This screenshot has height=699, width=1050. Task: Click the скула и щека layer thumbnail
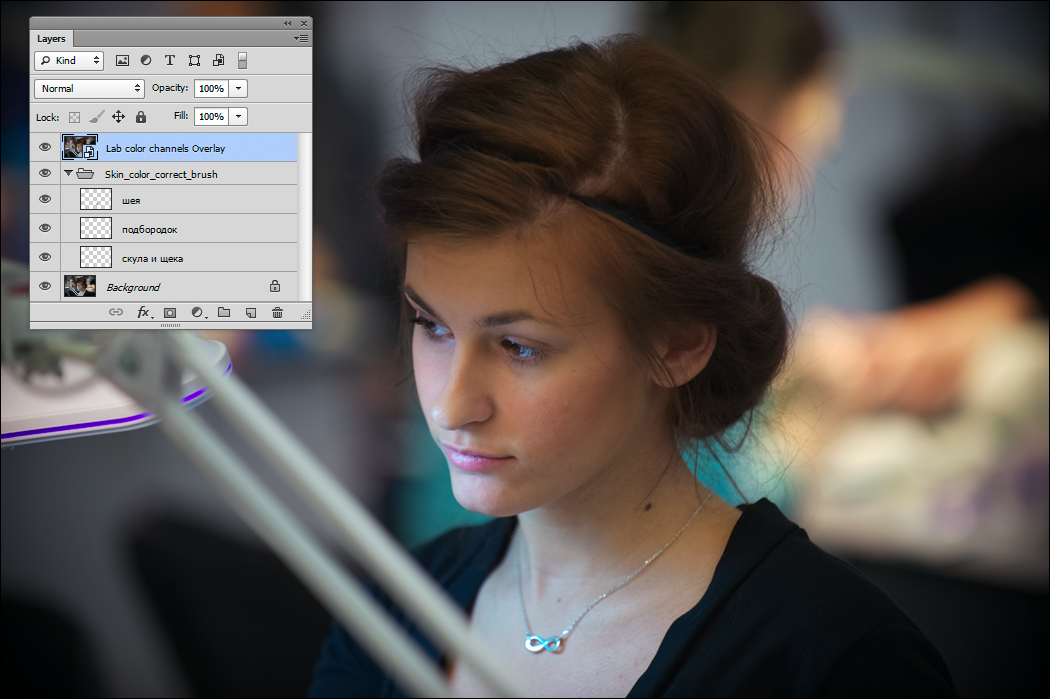tap(96, 257)
